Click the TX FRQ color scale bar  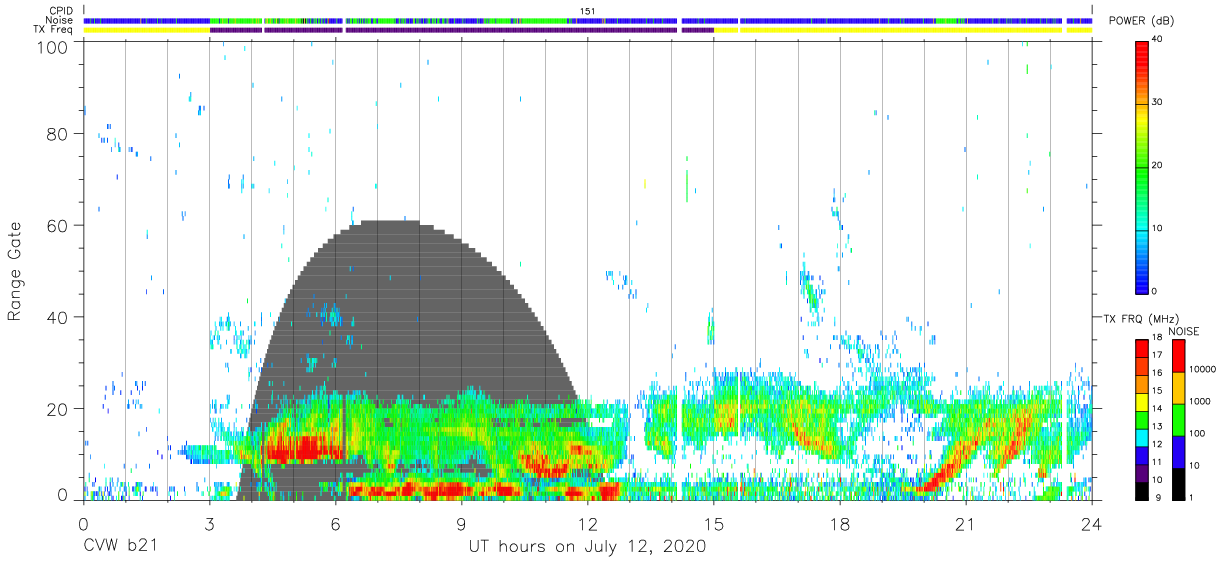pyautogui.click(x=1142, y=419)
